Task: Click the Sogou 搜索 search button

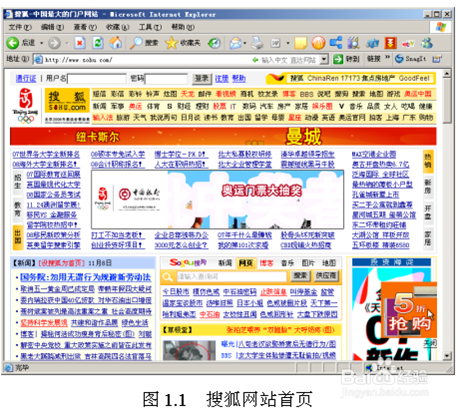Action: (300, 276)
